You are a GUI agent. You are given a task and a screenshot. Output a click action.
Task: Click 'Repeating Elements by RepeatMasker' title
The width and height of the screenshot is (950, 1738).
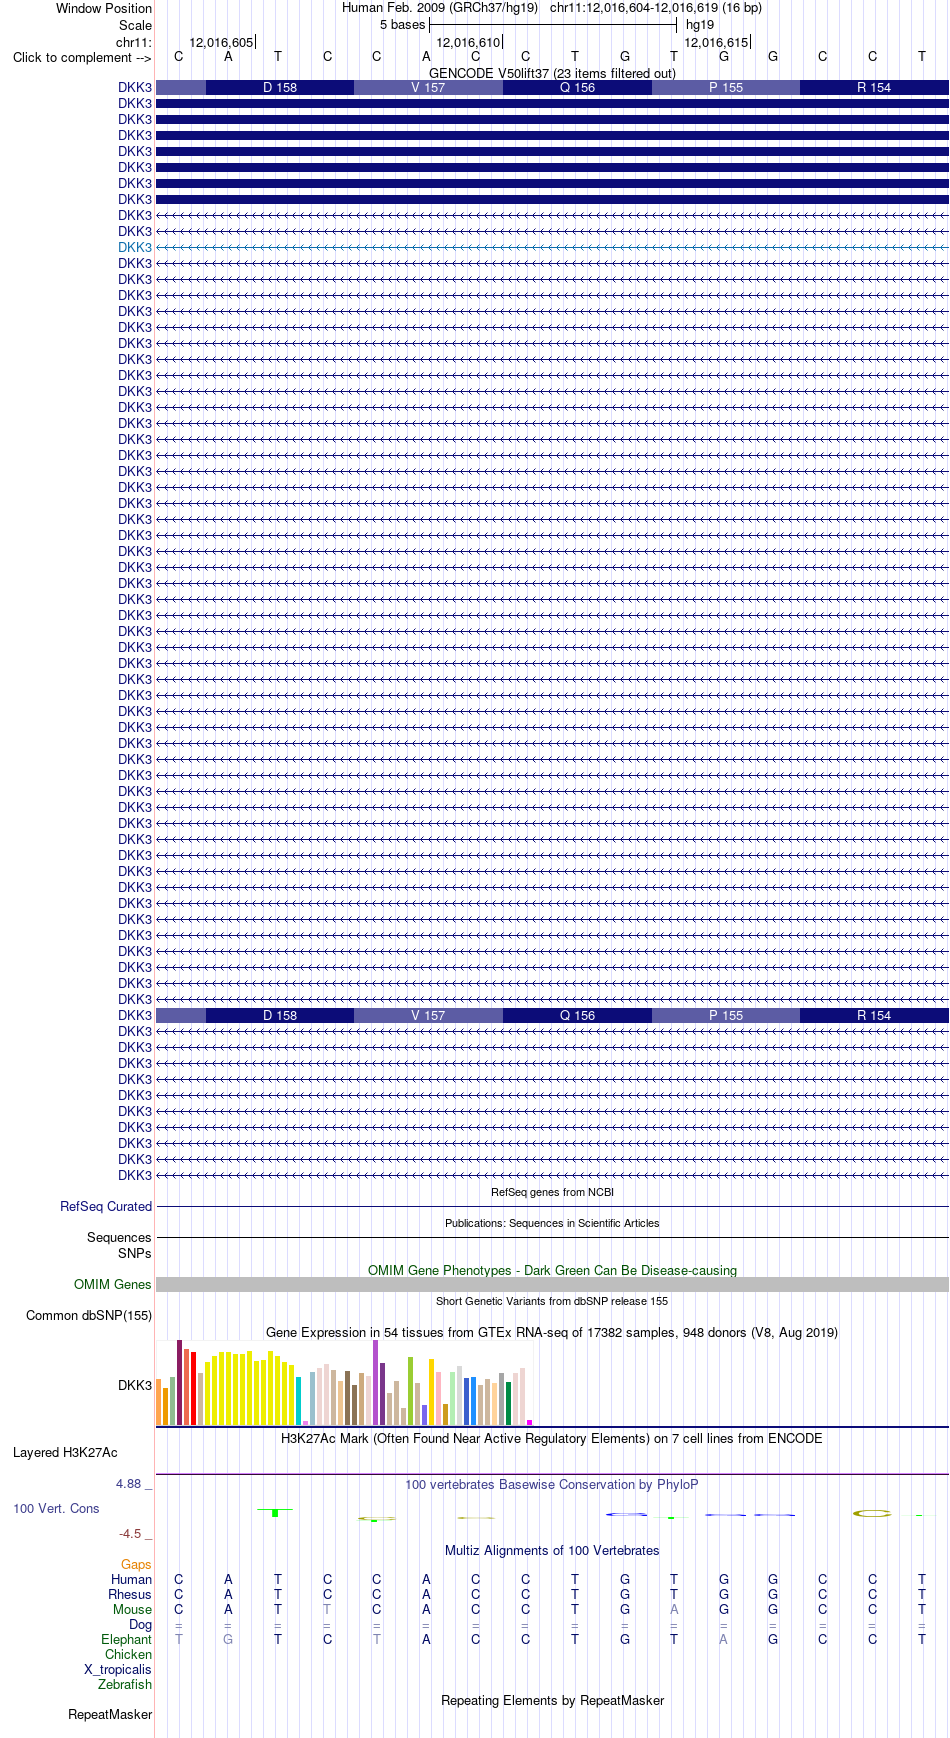coord(552,1700)
